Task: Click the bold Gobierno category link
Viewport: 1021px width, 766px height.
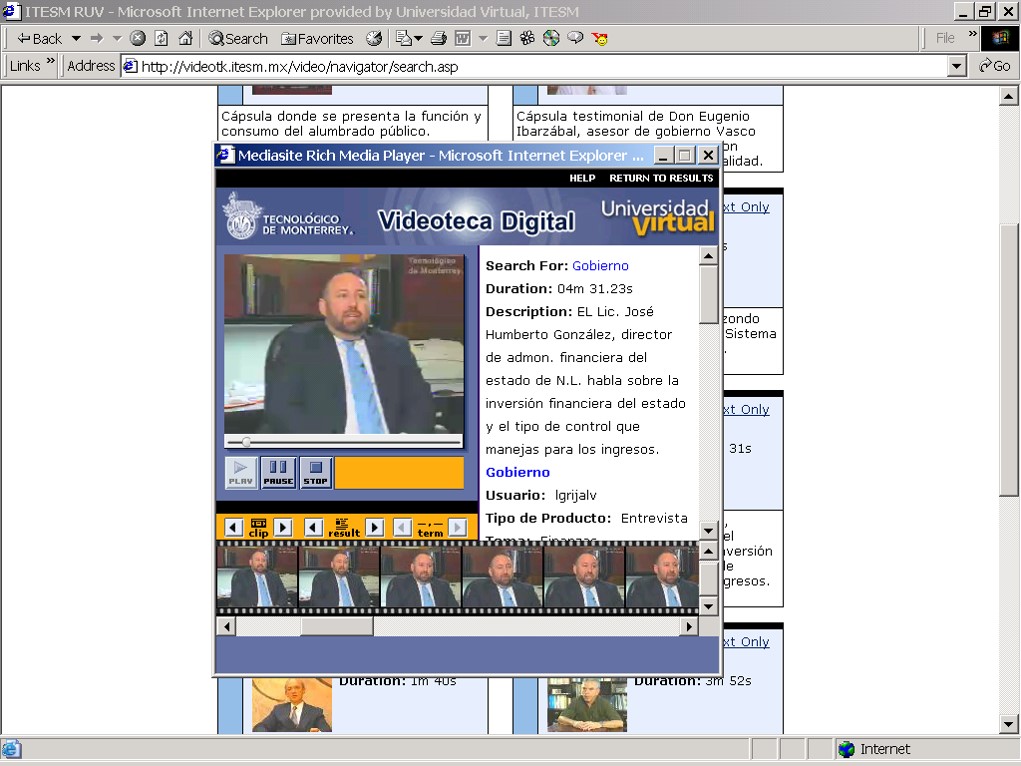Action: tap(518, 472)
